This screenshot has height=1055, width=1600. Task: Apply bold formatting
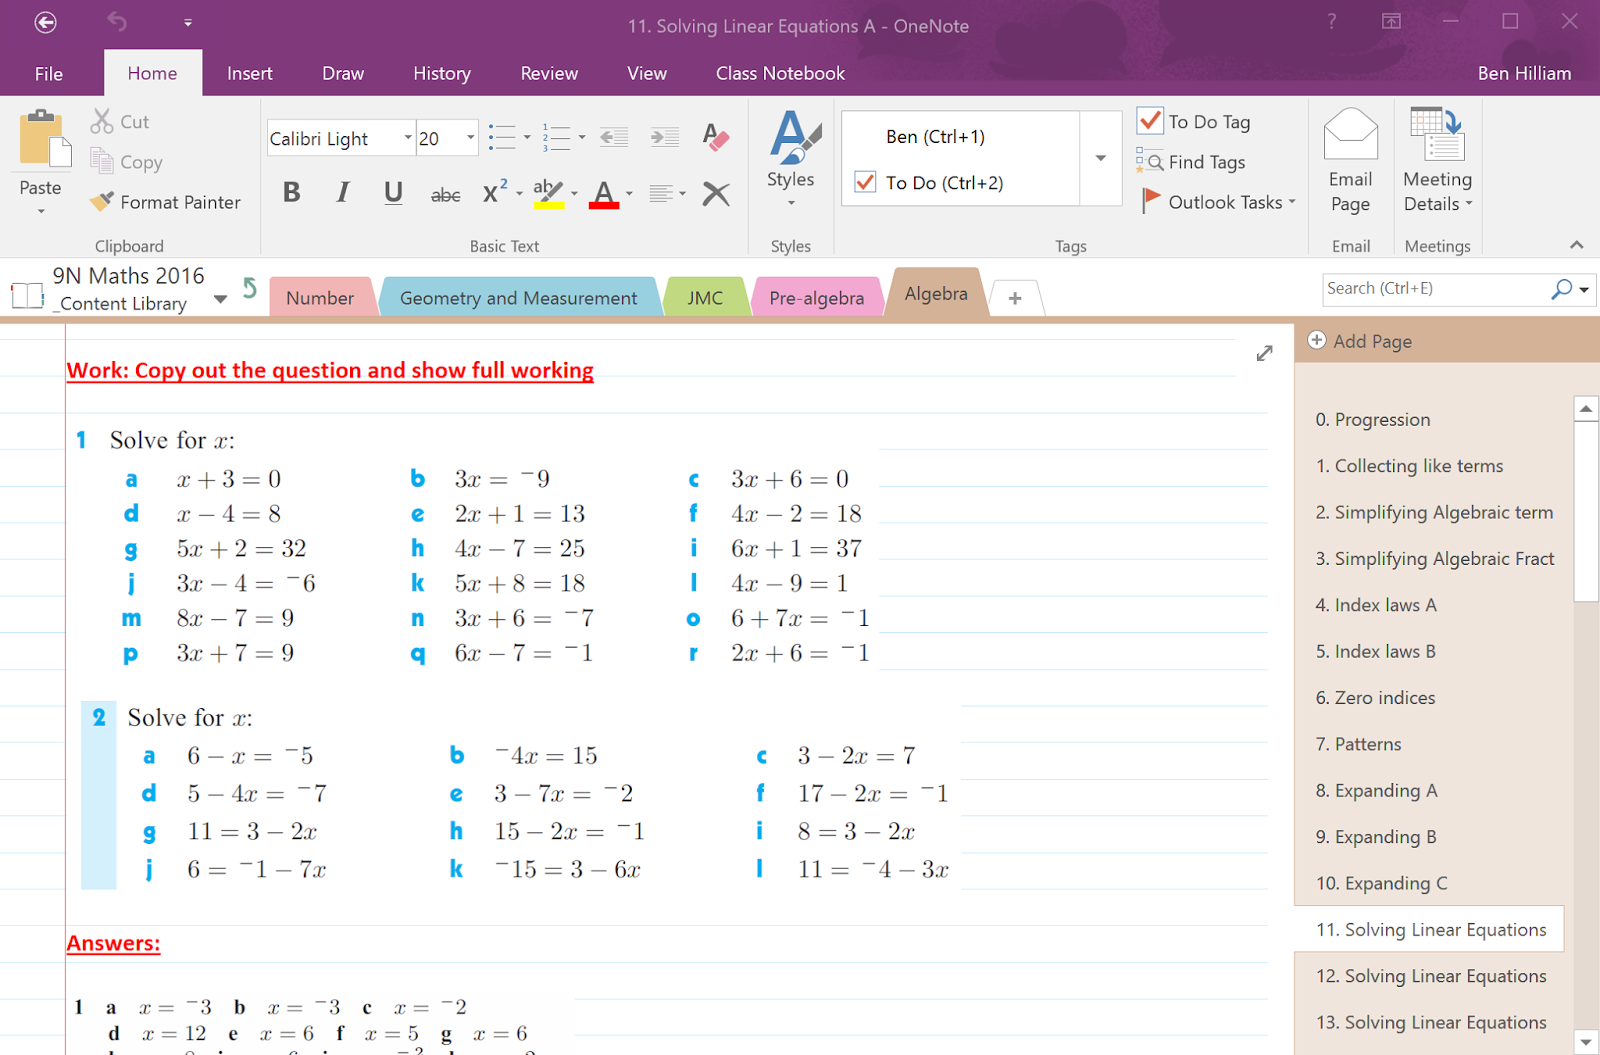(291, 193)
